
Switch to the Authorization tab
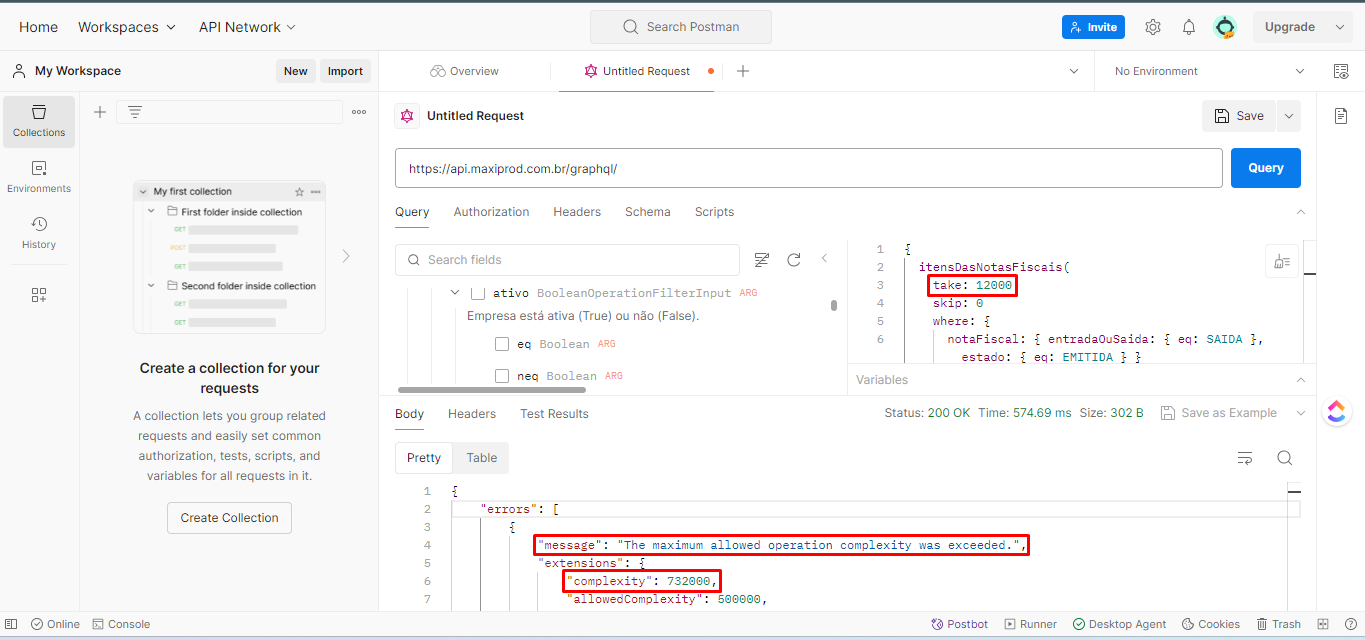pyautogui.click(x=491, y=212)
